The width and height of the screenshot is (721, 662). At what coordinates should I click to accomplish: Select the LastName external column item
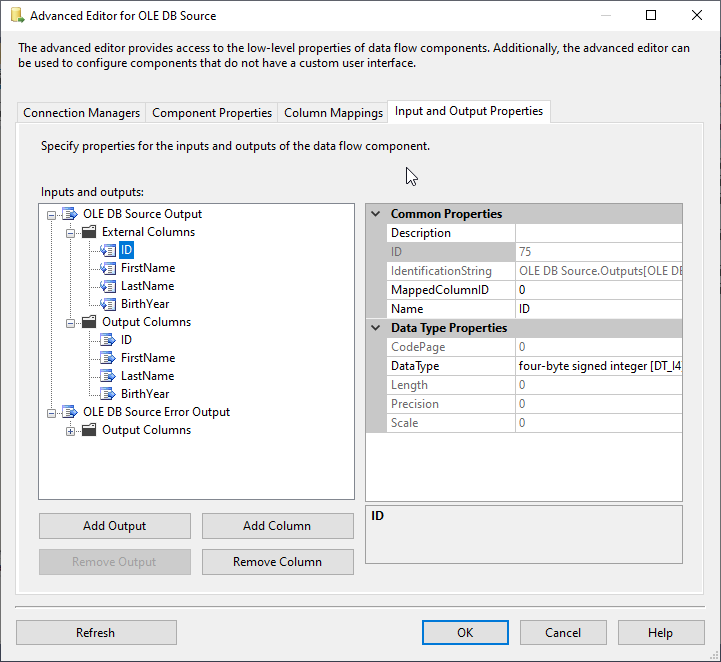147,286
